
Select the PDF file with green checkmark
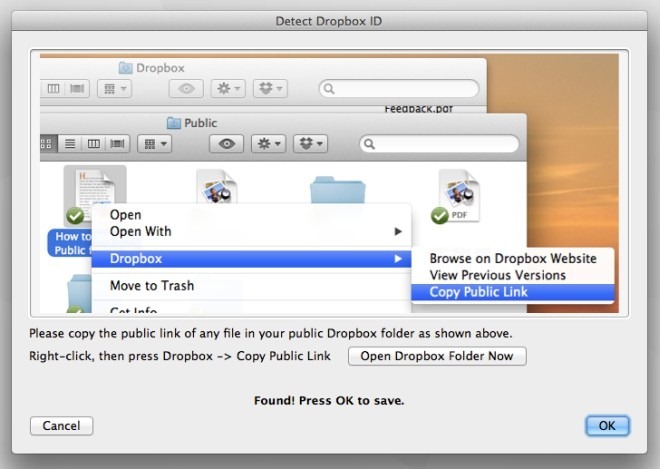(x=457, y=196)
